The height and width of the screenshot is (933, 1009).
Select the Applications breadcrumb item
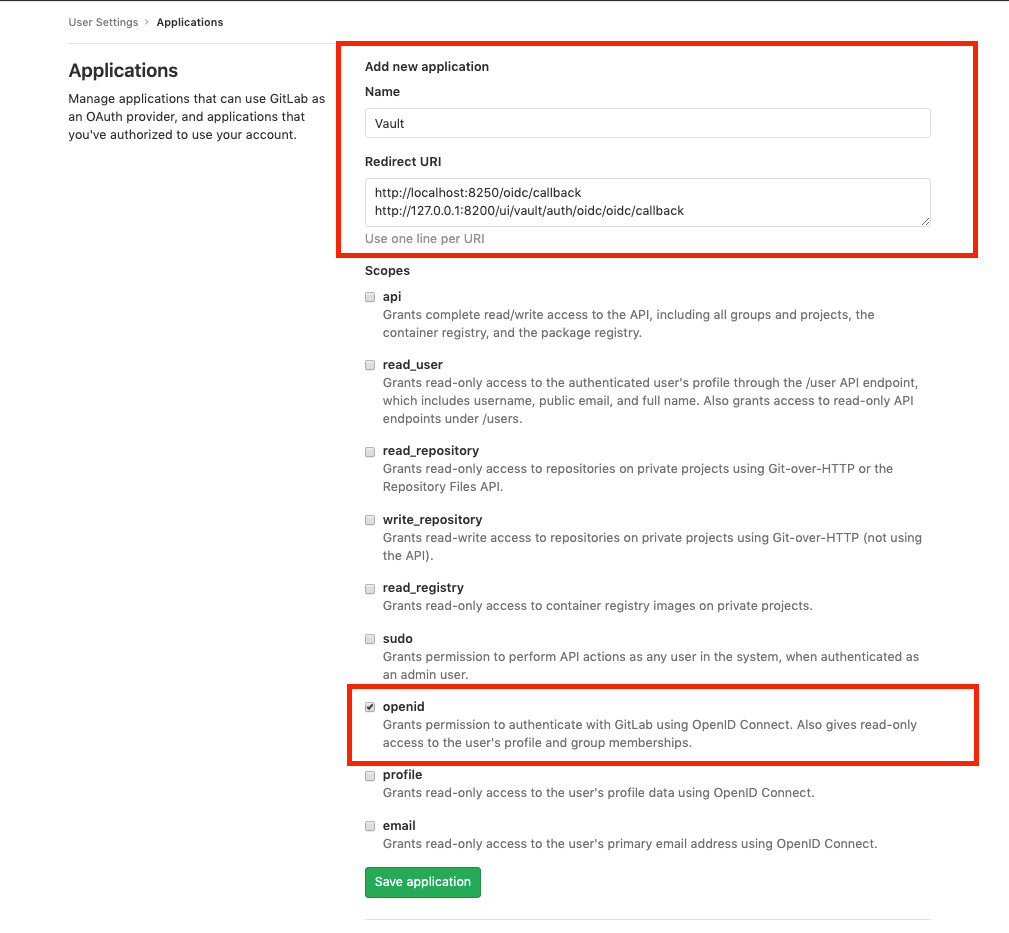189,21
